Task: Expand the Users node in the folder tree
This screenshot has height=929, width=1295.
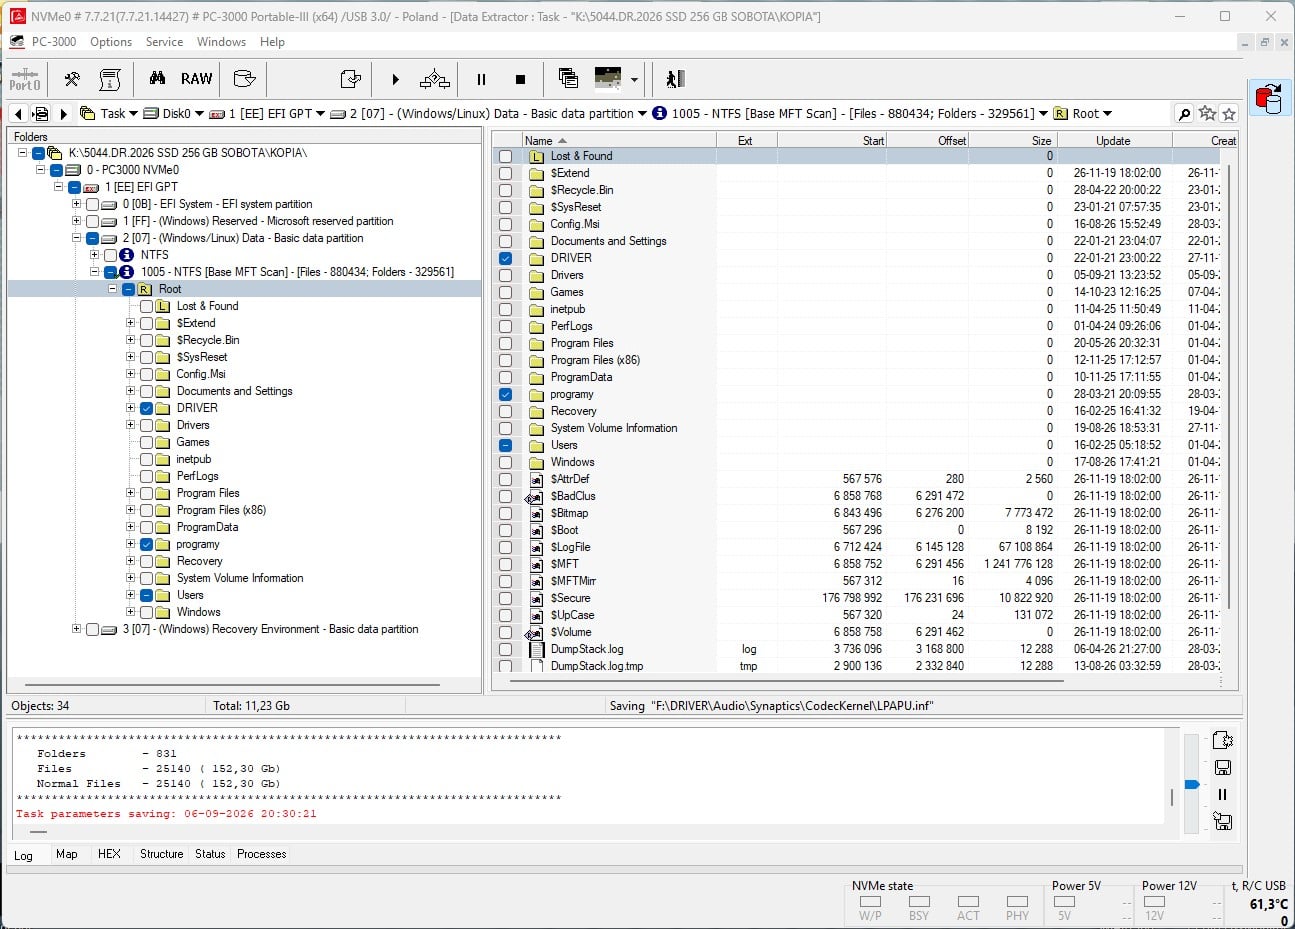Action: tap(131, 595)
